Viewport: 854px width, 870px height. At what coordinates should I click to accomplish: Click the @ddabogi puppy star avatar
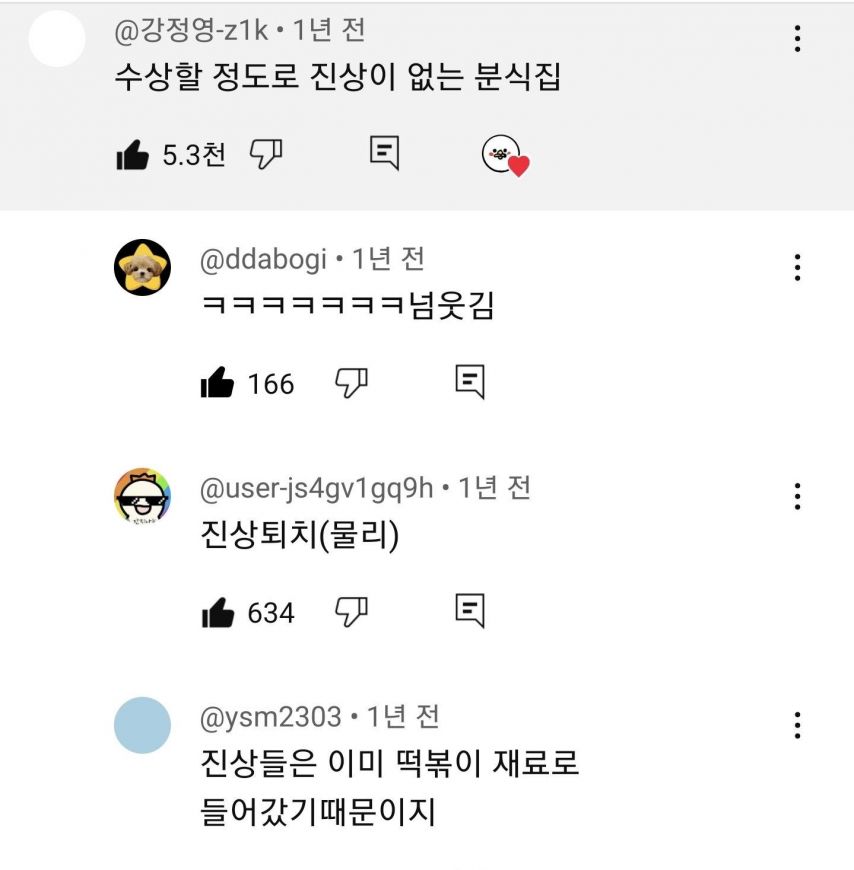(x=143, y=267)
